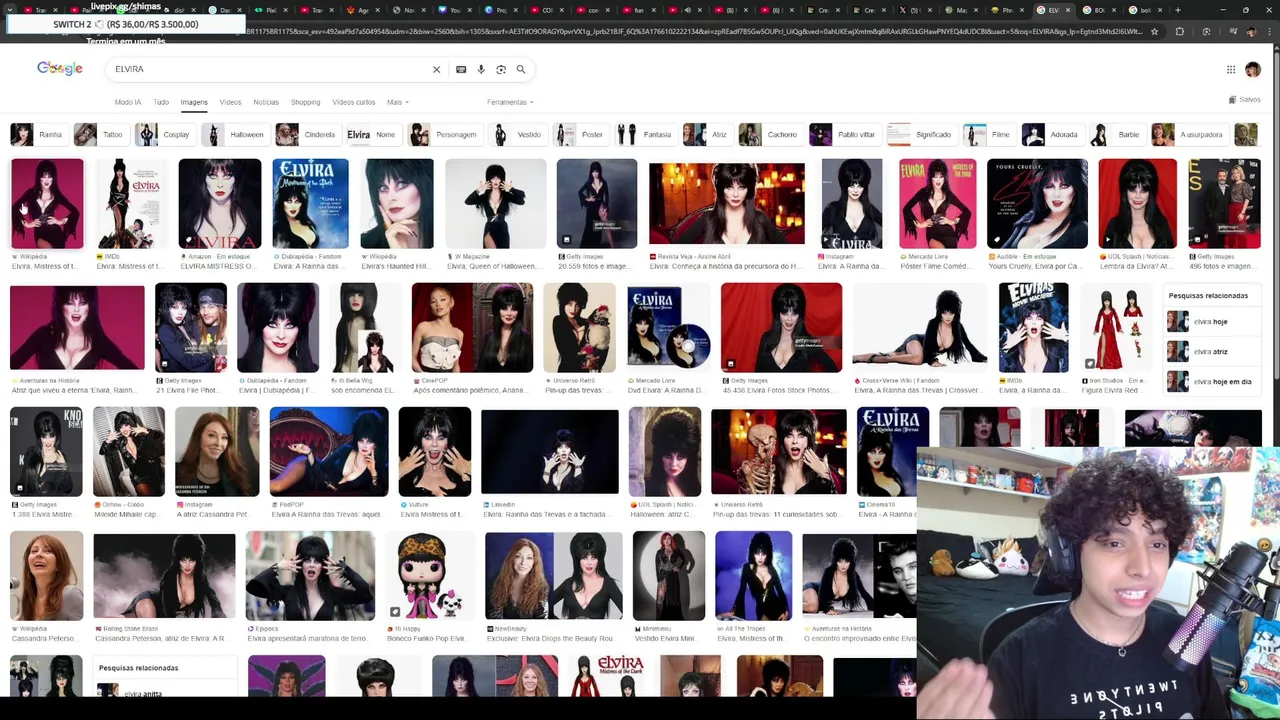
Task: Open the CinePOP thumbnail in second row
Action: (x=472, y=327)
